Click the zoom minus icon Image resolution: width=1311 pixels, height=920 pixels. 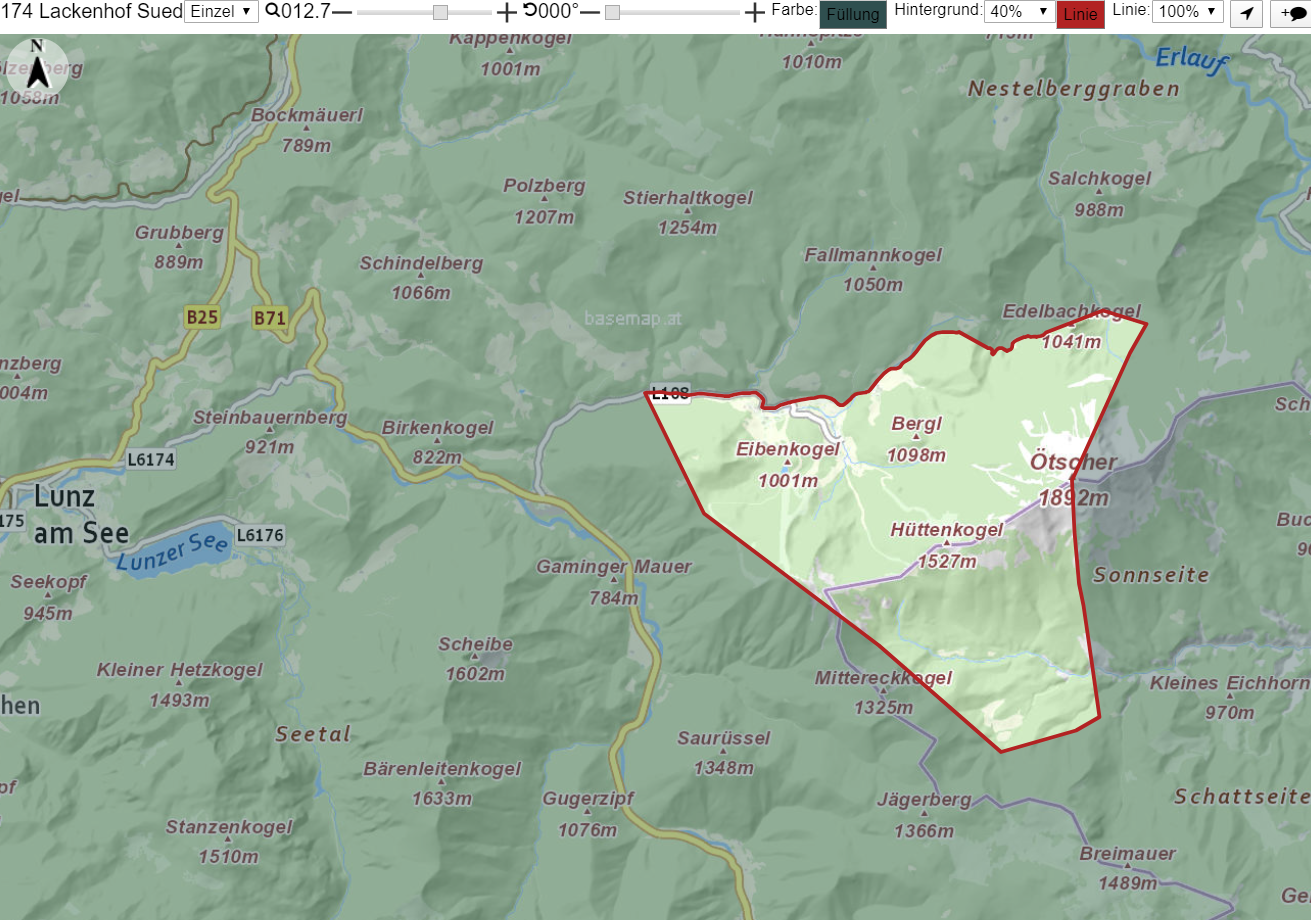(x=342, y=12)
